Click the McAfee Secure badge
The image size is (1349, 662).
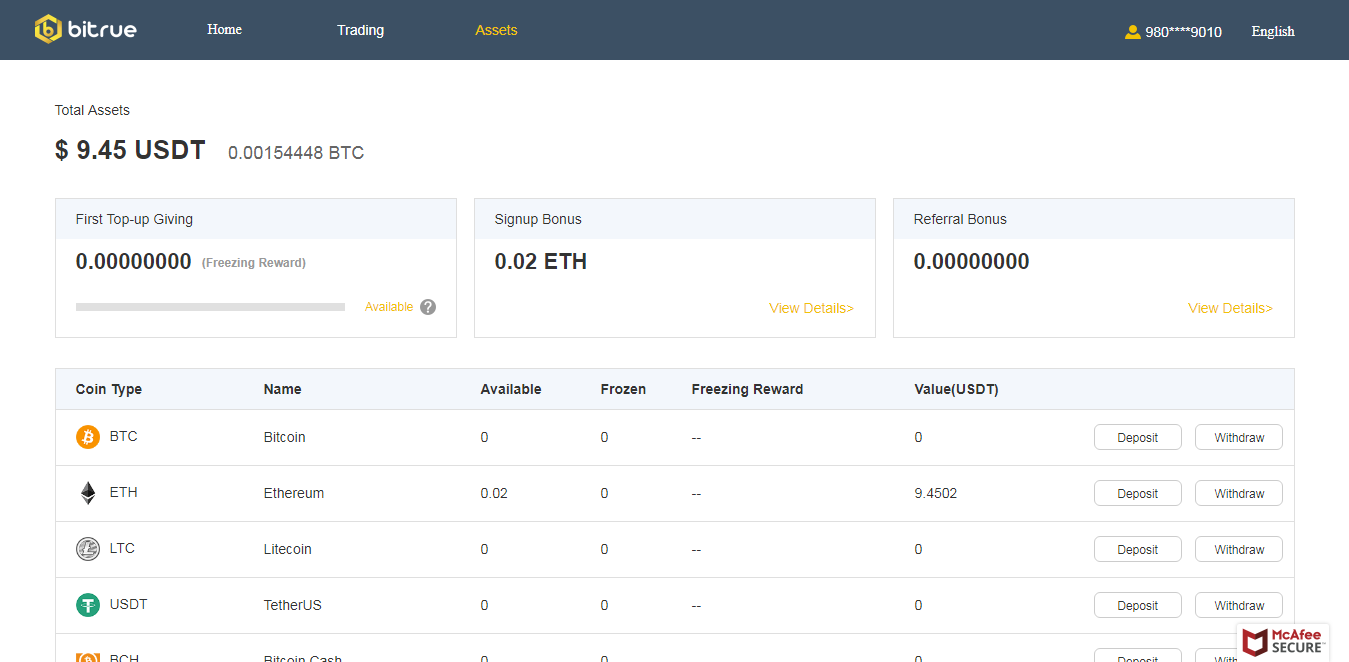click(1283, 641)
